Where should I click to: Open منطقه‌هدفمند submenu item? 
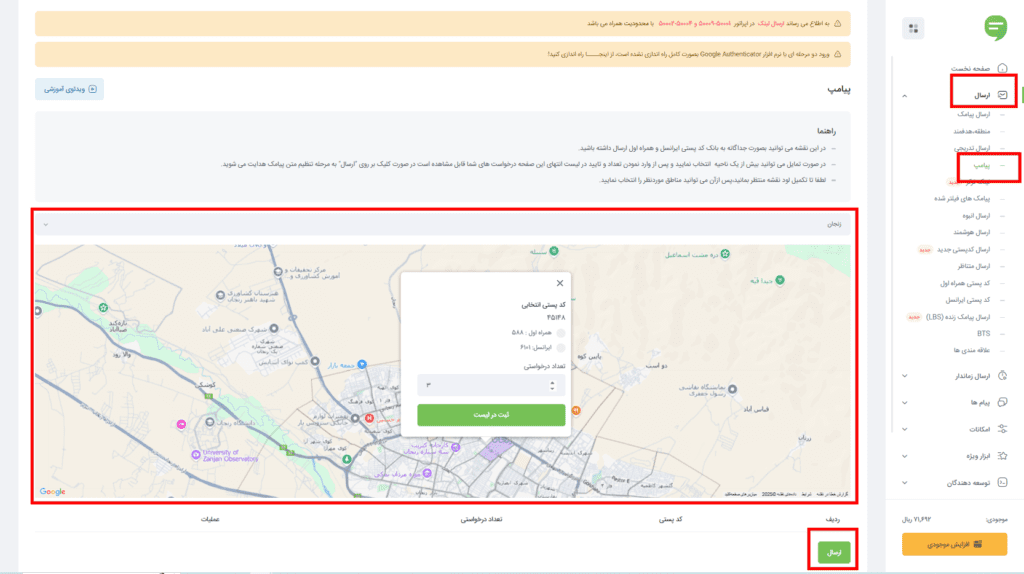pos(971,131)
